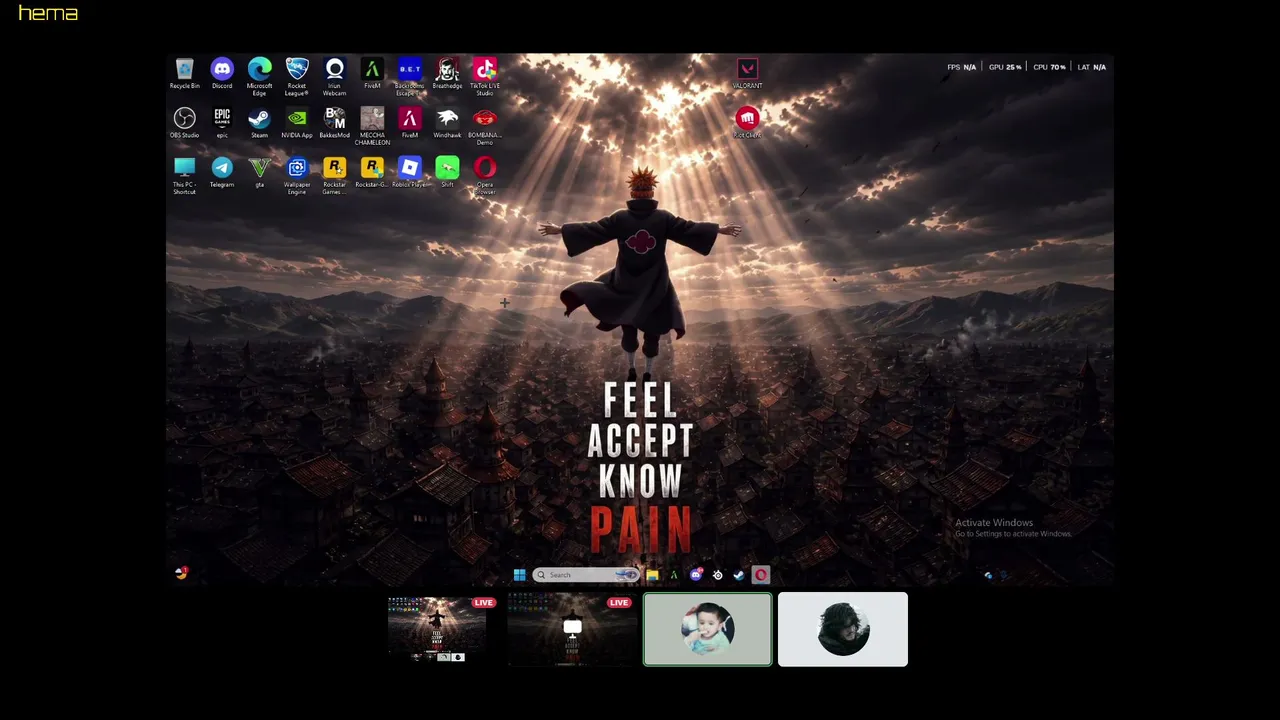Select the first LIVE screen share thumbnail
Viewport: 1280px width, 720px height.
click(437, 629)
